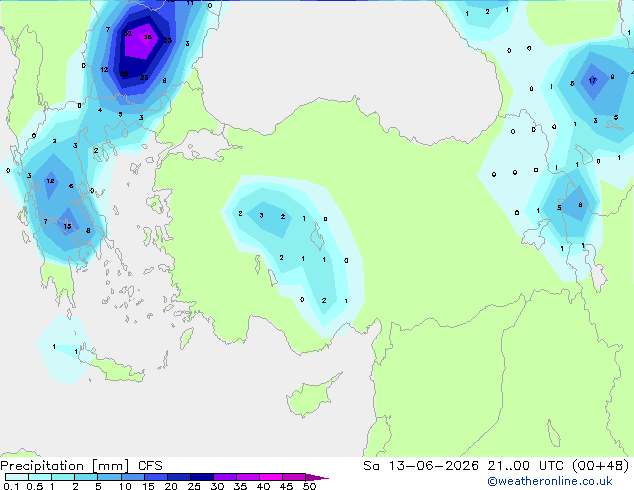Click the 45–50 mm legend color swatch
Screen dimensions: 634x490
pos(294,477)
